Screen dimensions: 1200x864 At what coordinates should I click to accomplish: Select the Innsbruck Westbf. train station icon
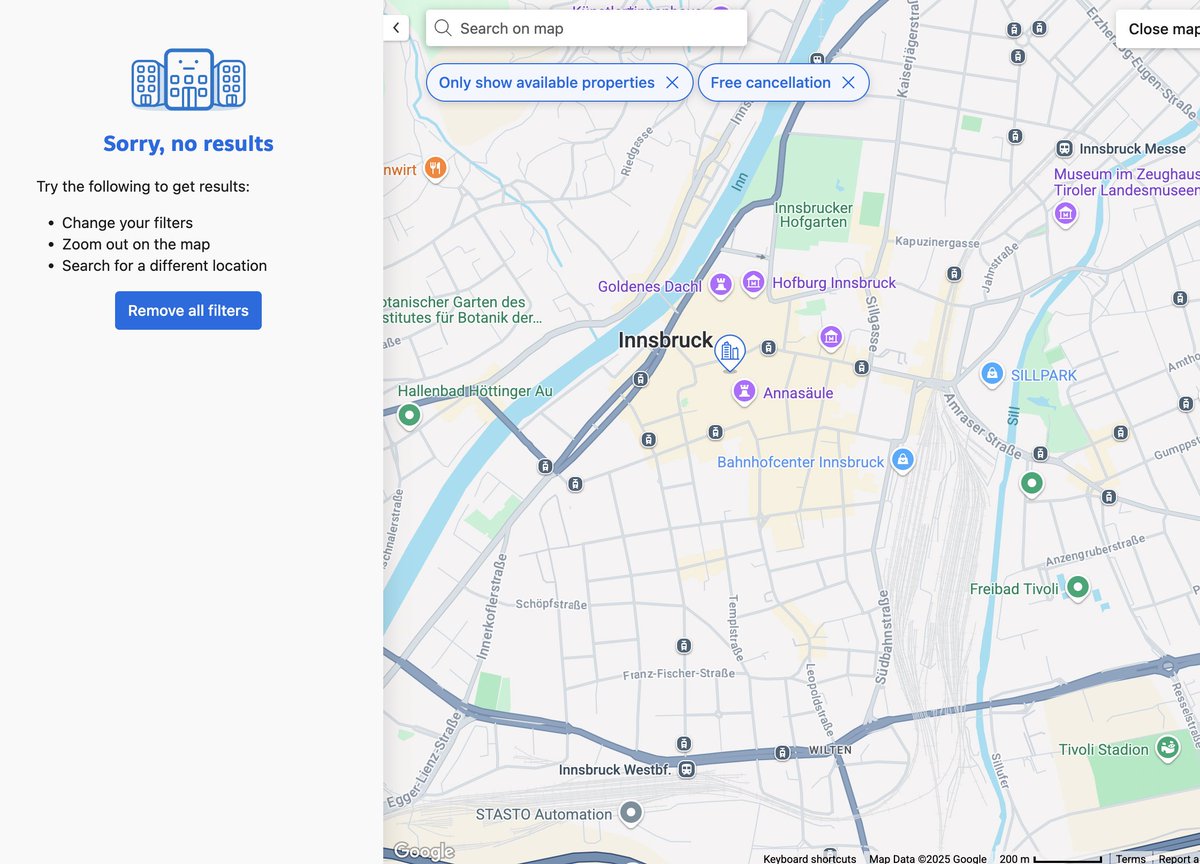687,770
